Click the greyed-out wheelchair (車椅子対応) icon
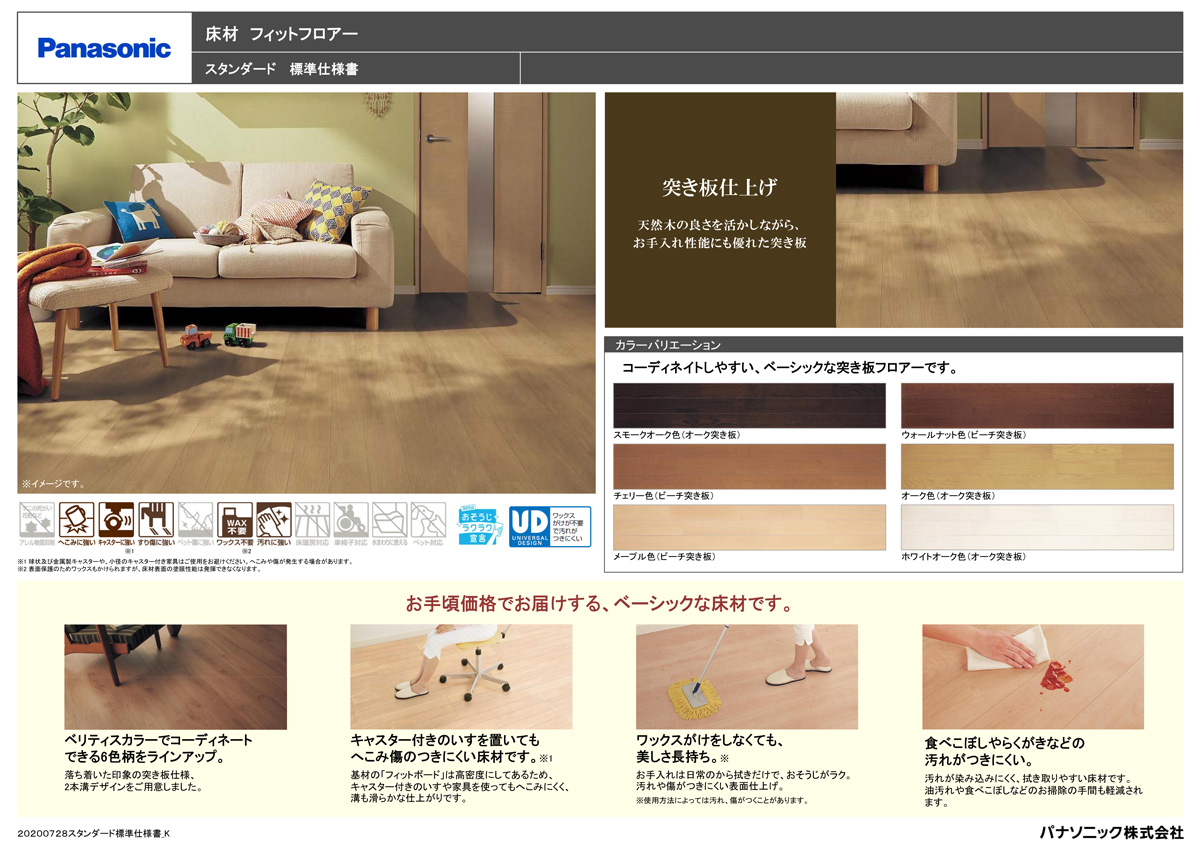 click(351, 520)
